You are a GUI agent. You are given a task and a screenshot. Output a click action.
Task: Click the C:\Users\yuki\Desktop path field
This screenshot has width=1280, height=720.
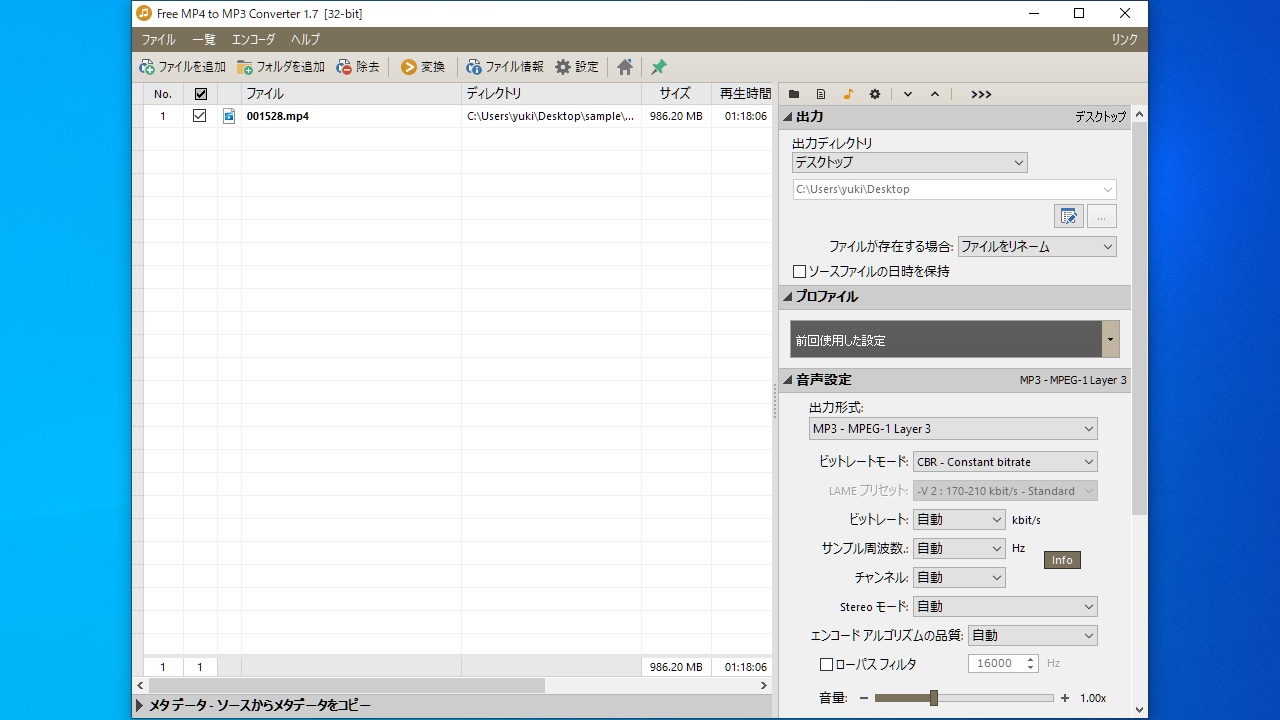pos(954,189)
